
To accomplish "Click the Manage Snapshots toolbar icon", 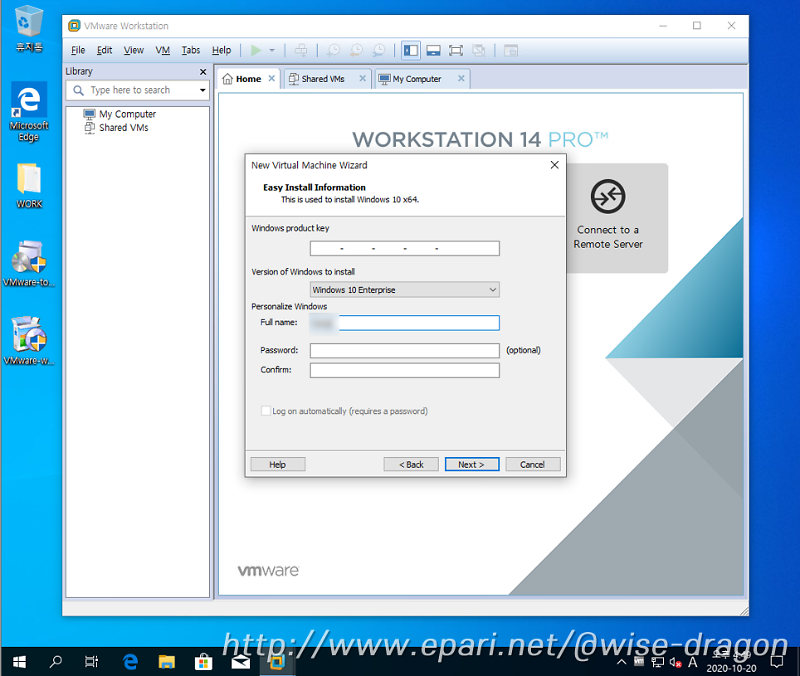I will coord(379,50).
